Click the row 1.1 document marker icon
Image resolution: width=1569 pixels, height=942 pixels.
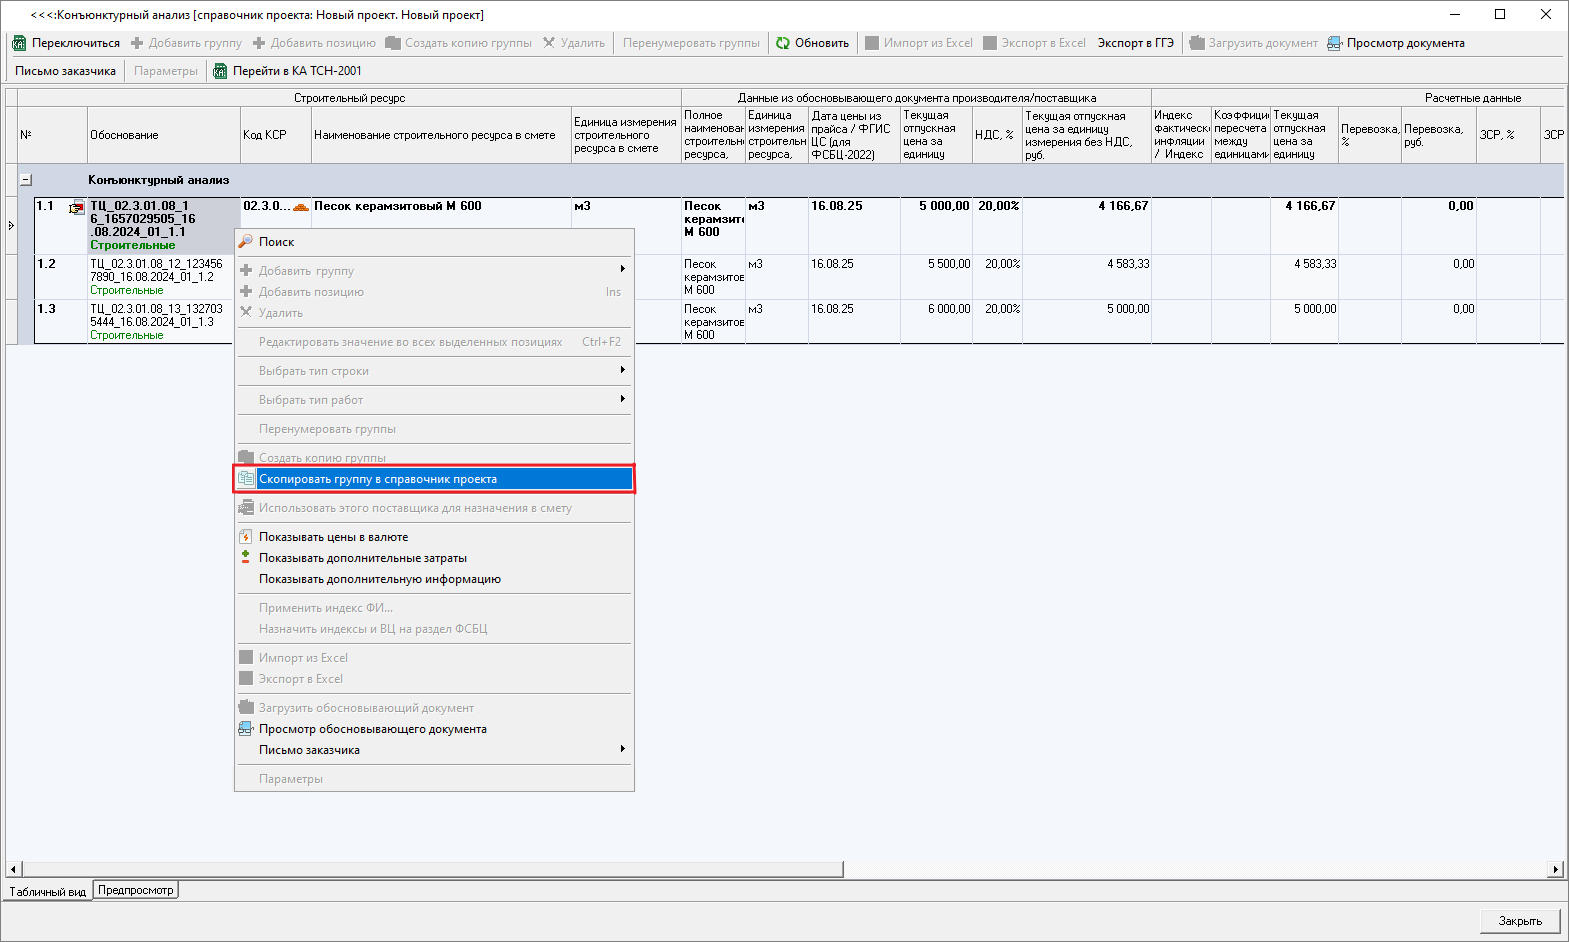pos(76,208)
